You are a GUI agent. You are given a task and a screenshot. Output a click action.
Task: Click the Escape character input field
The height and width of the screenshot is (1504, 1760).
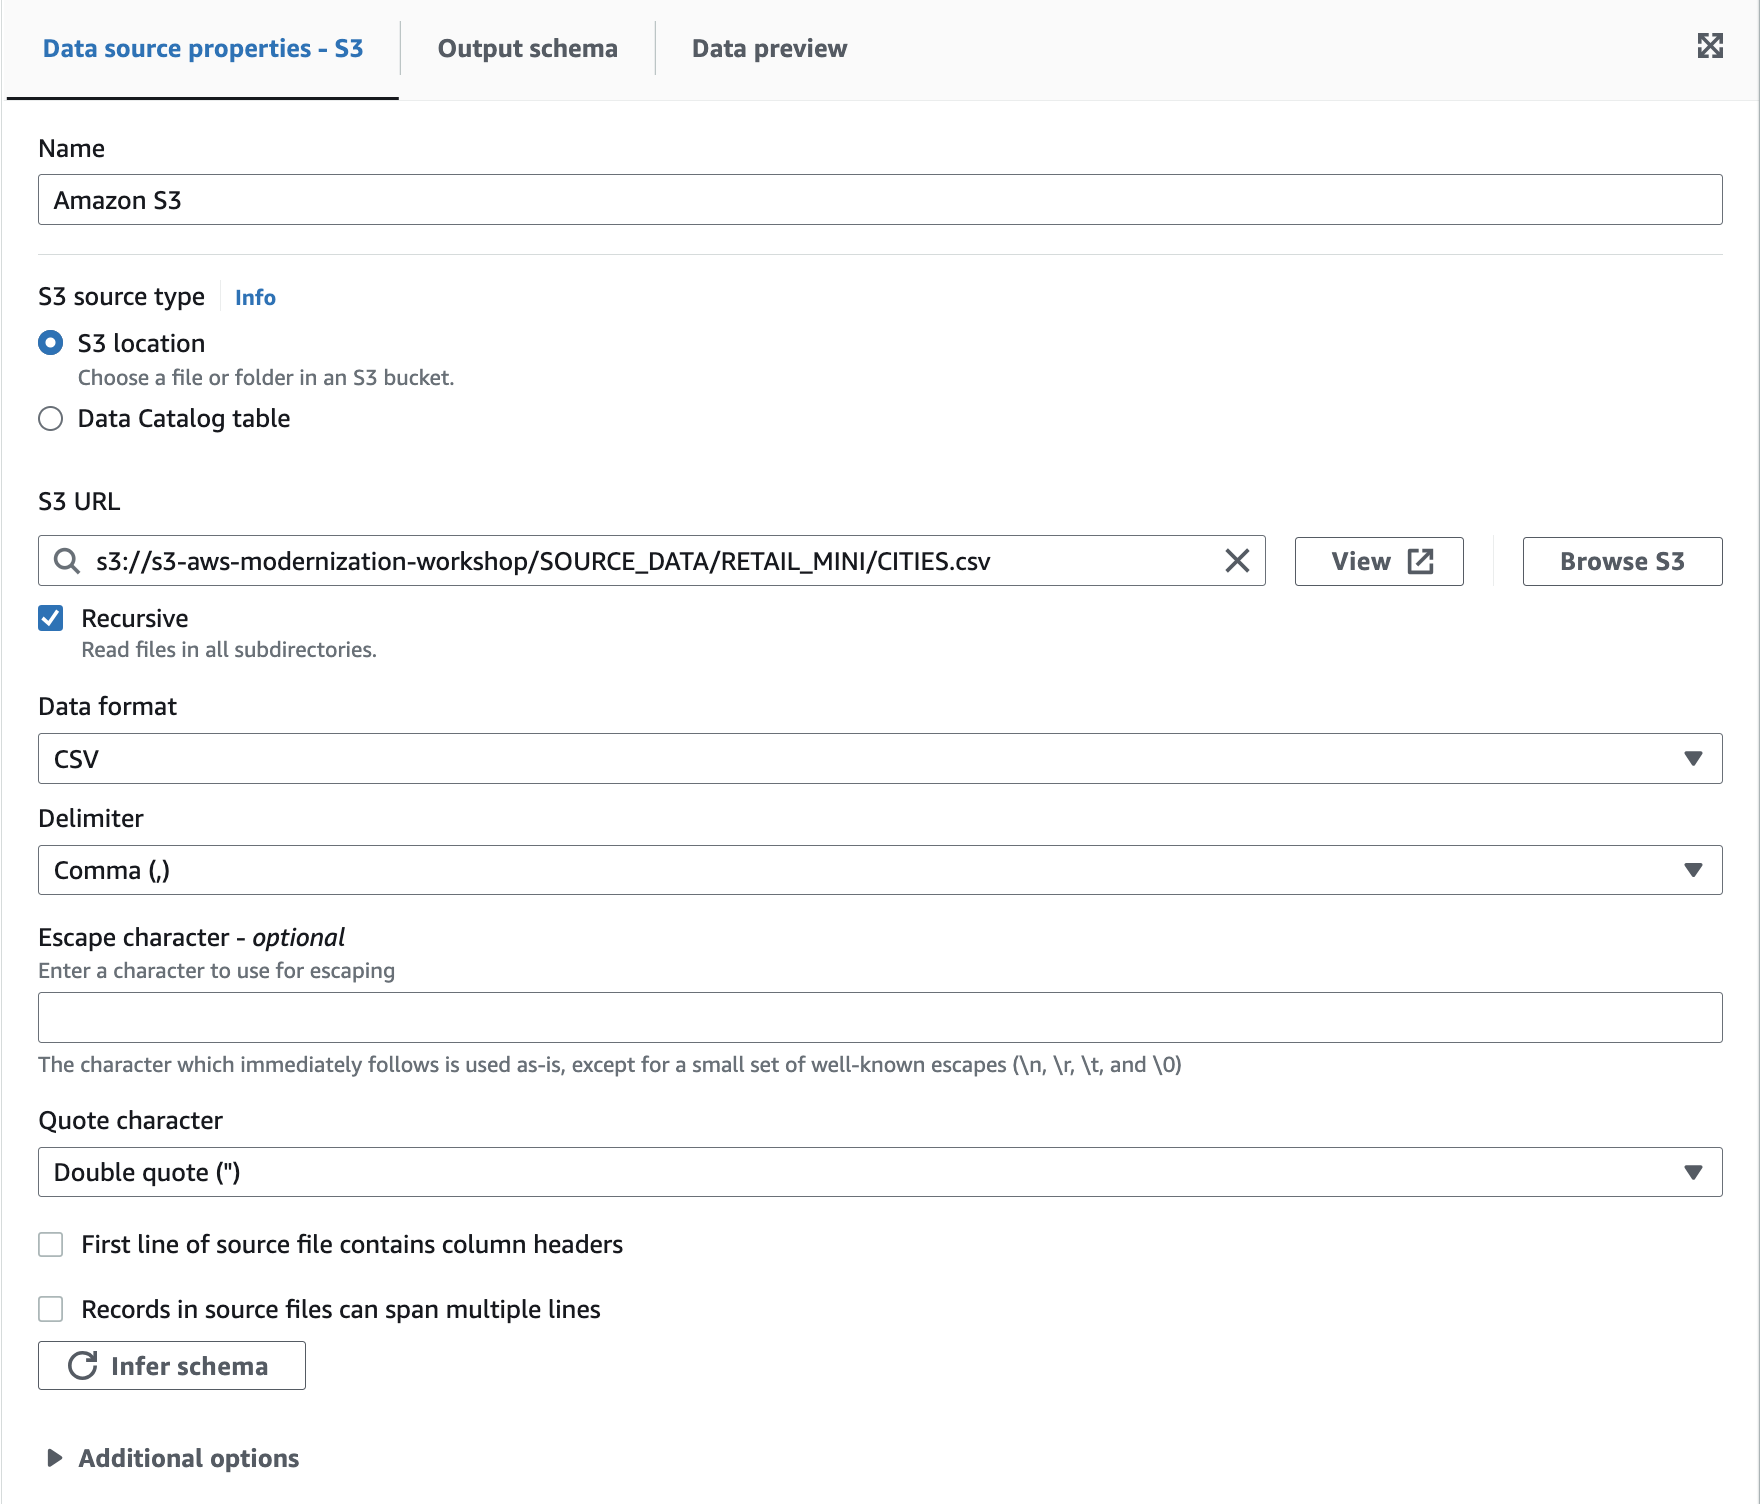[880, 1018]
